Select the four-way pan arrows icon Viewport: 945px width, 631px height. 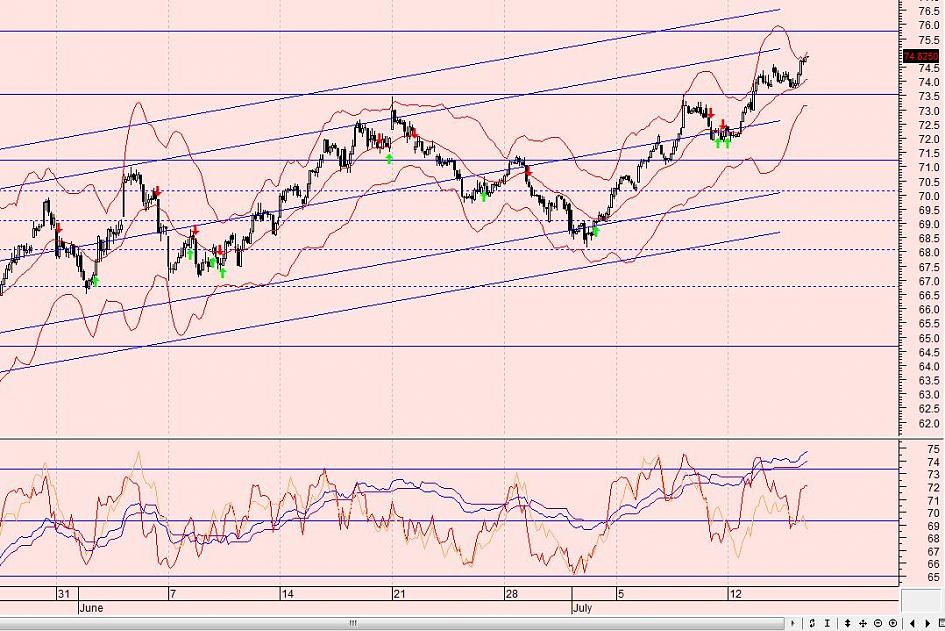coord(863,623)
